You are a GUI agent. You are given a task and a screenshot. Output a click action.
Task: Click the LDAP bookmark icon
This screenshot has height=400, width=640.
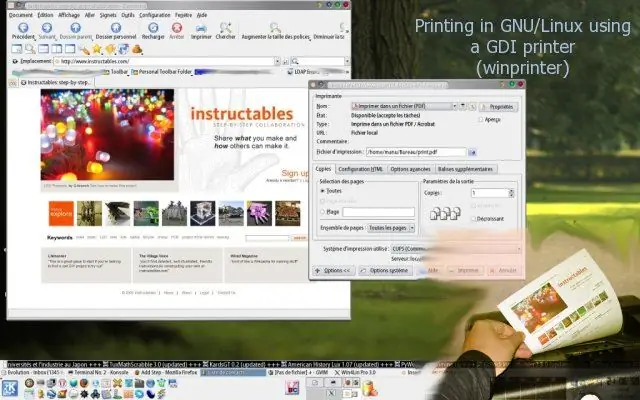pyautogui.click(x=290, y=72)
